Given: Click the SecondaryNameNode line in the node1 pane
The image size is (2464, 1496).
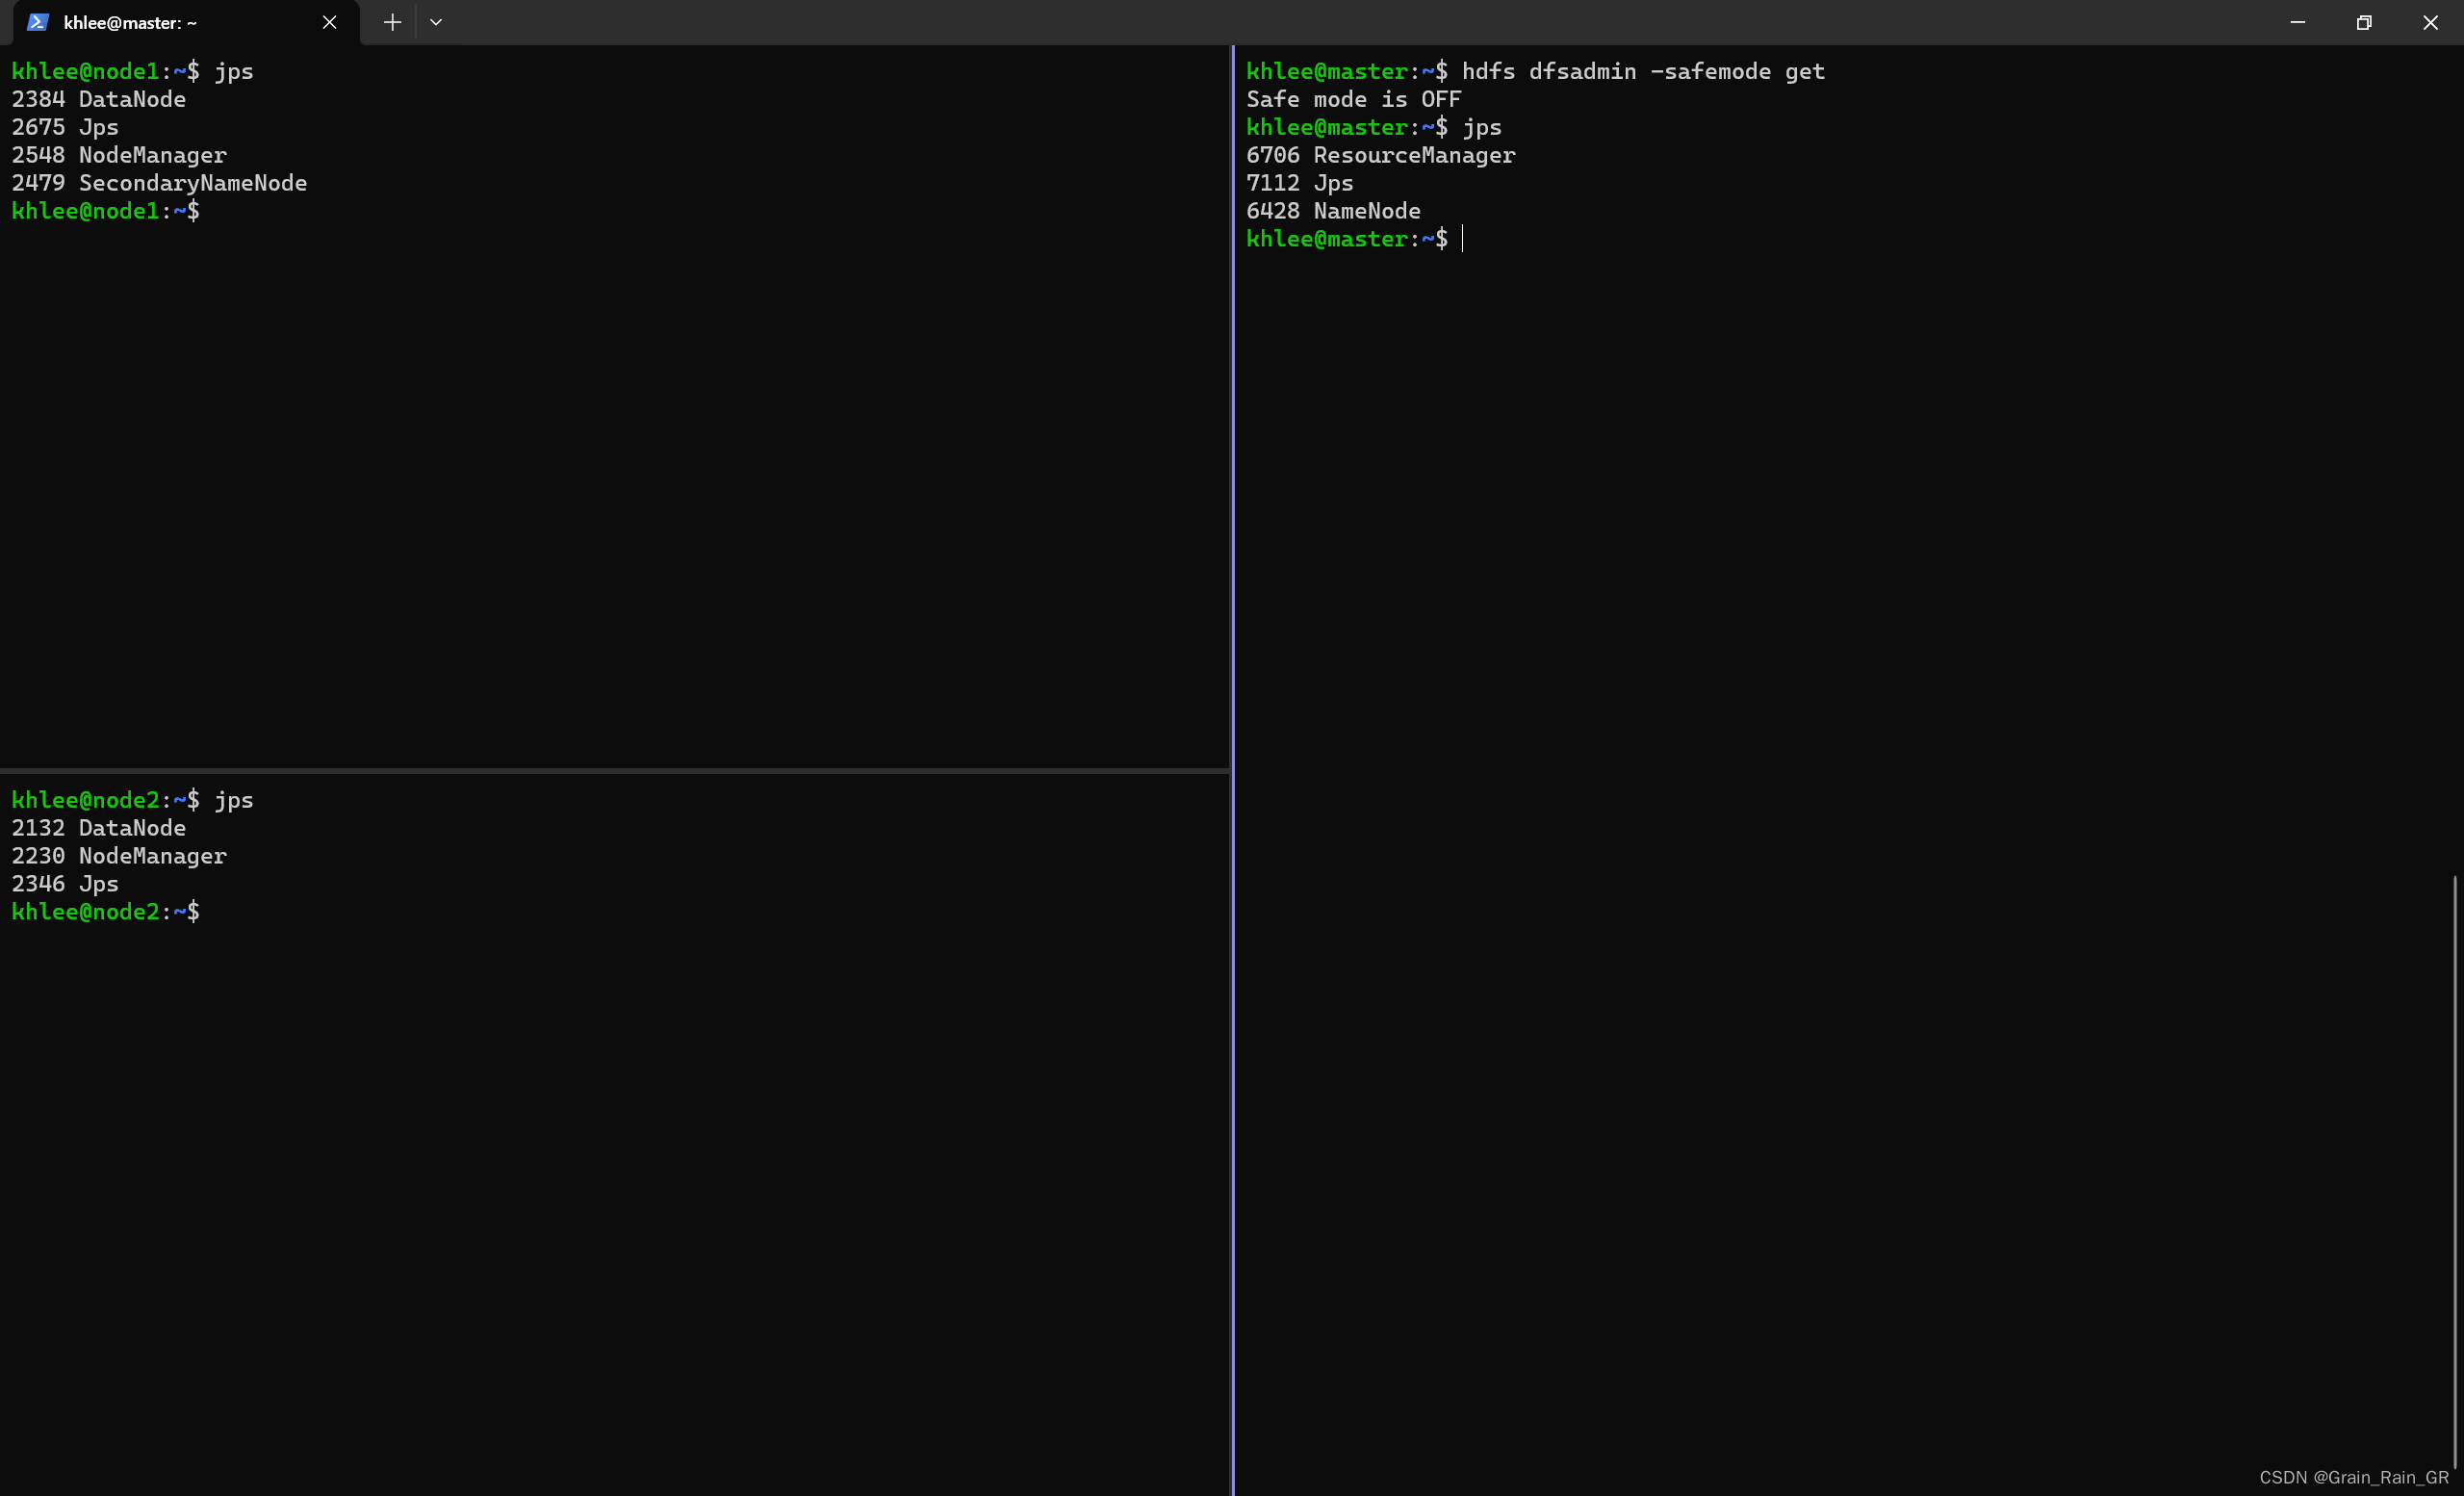Looking at the screenshot, I should (159, 183).
